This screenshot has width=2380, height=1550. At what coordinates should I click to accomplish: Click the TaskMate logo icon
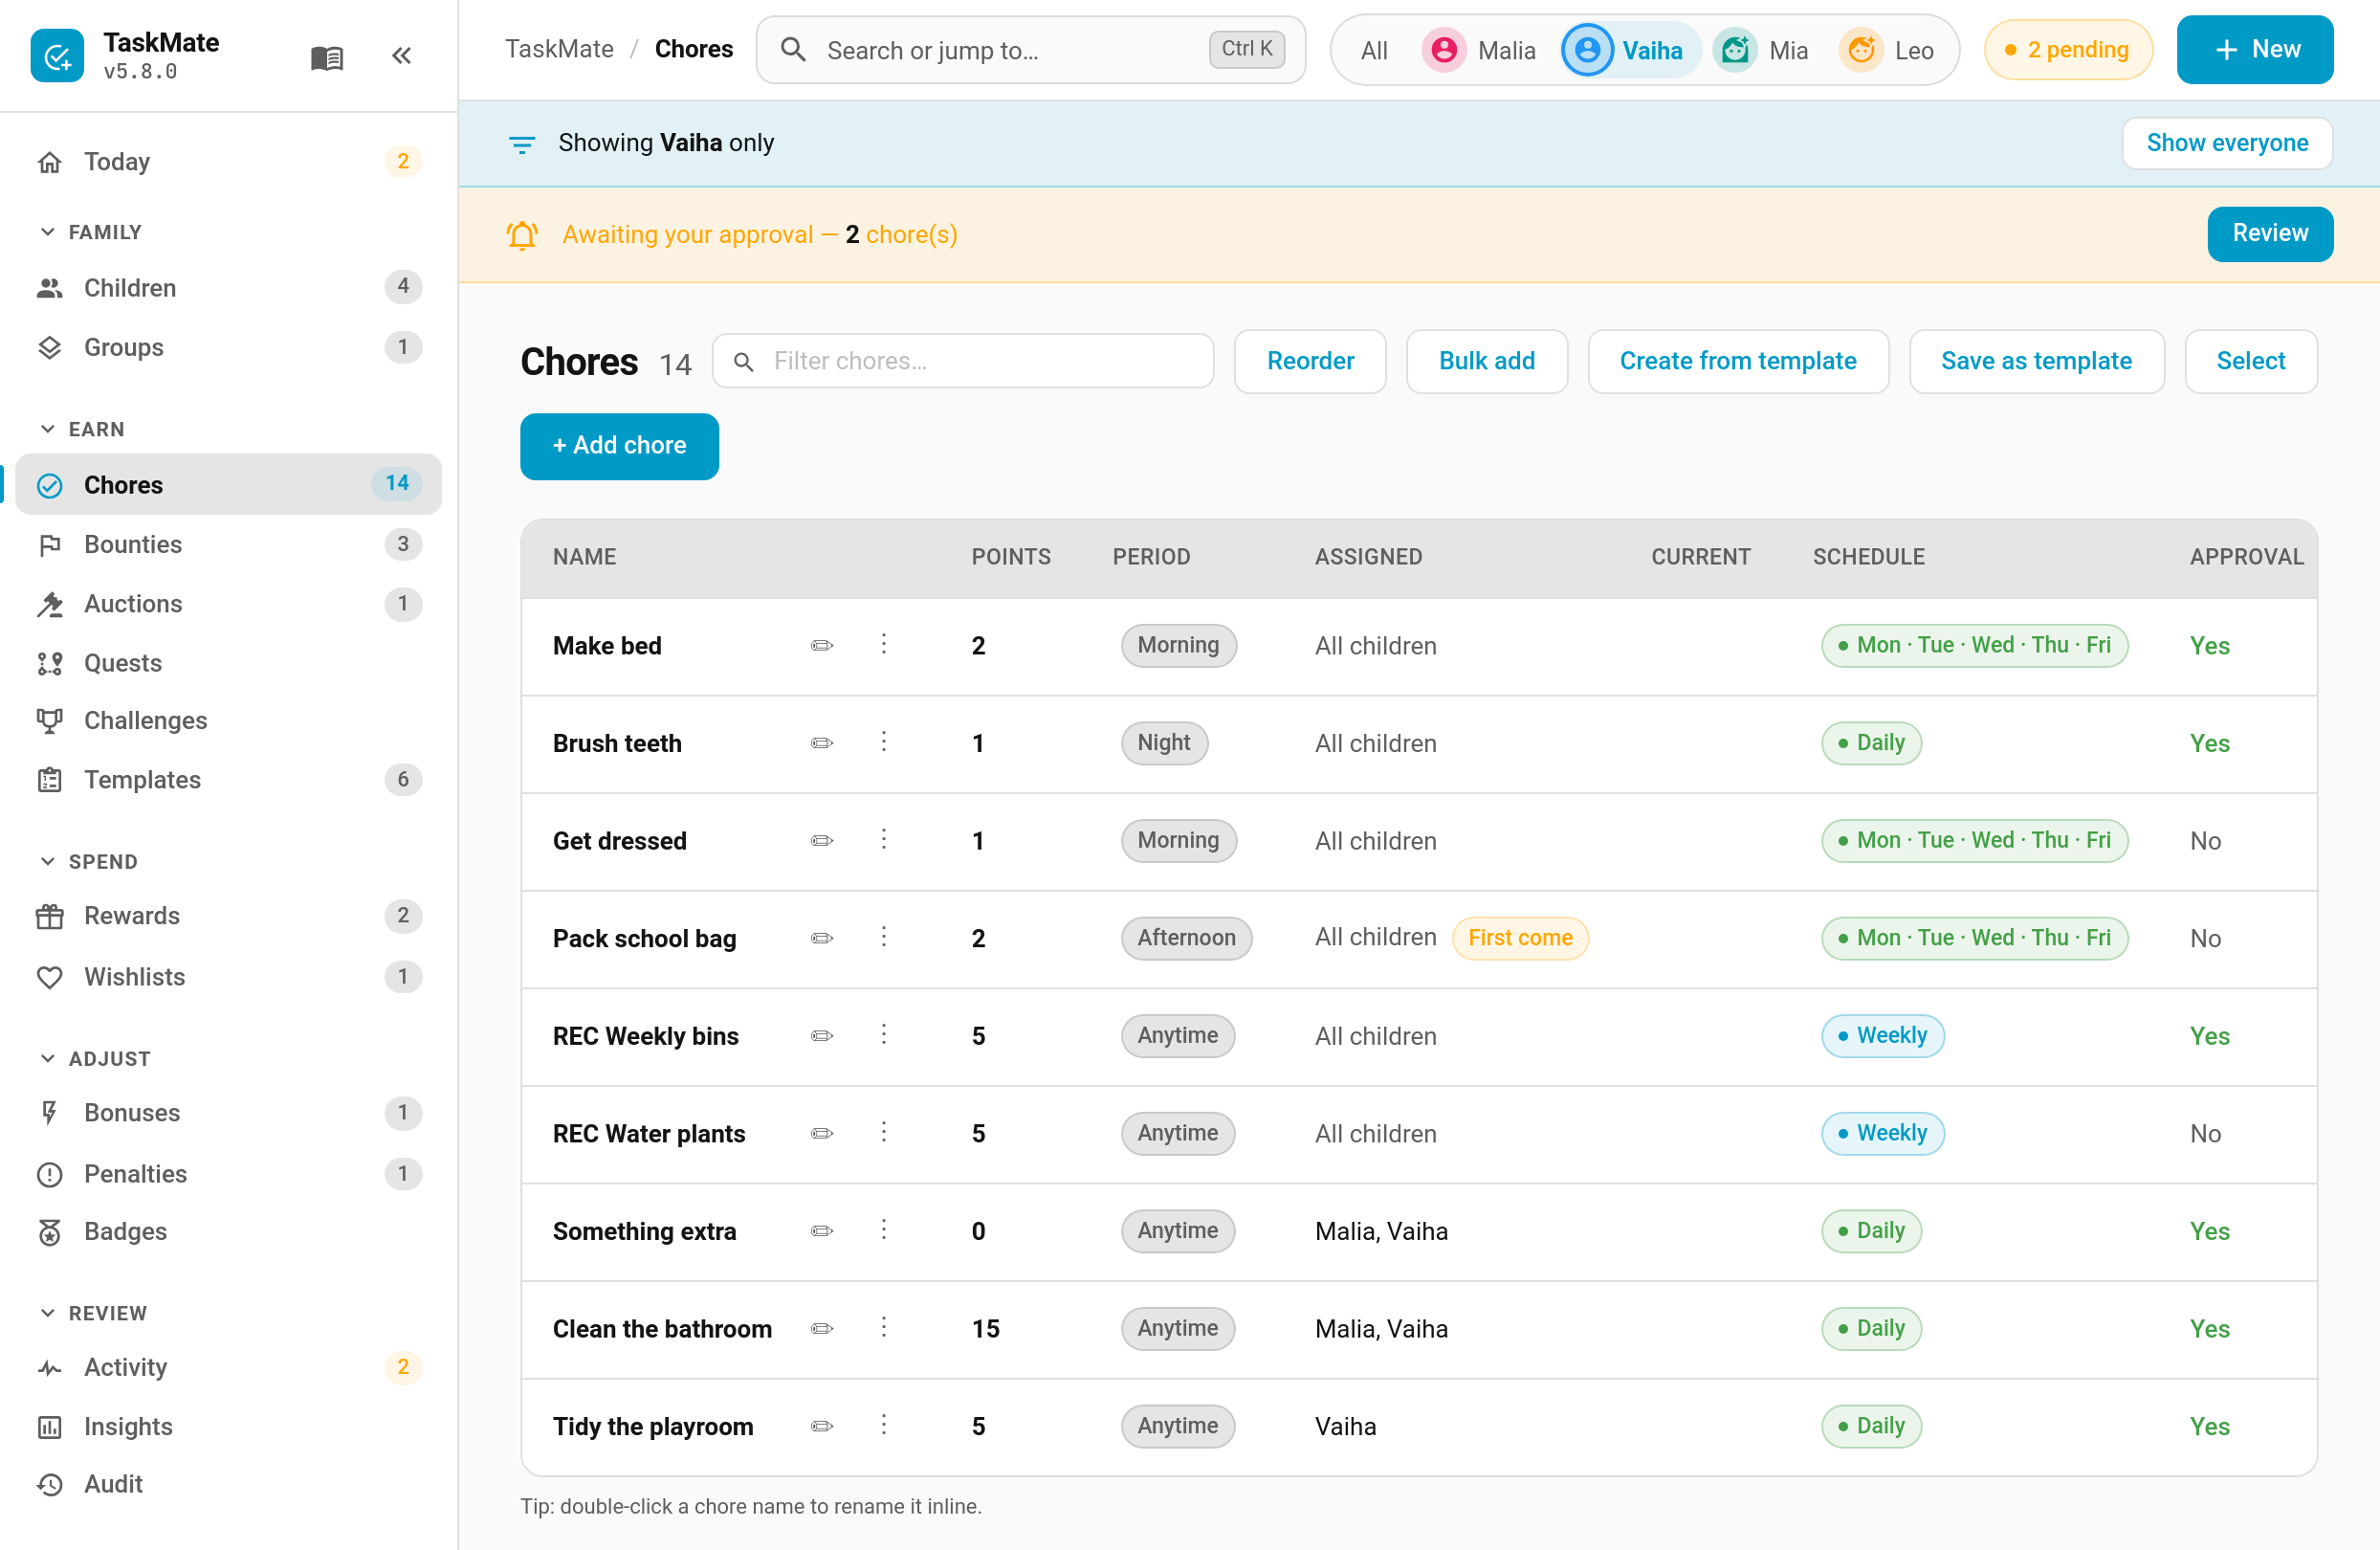(57, 56)
